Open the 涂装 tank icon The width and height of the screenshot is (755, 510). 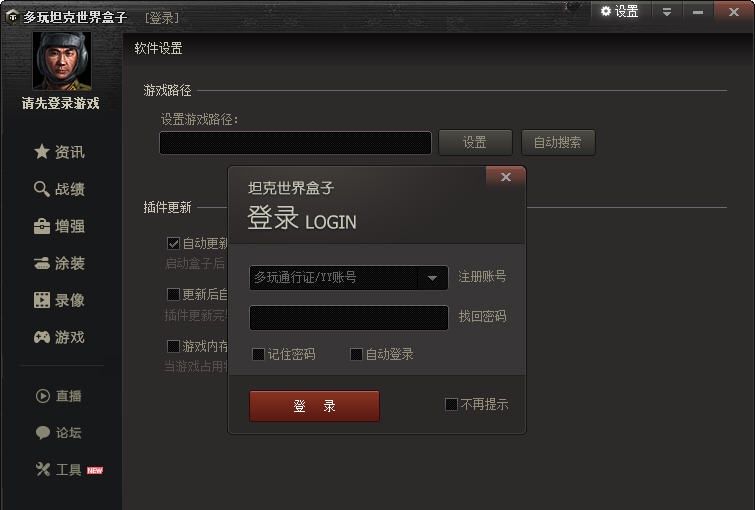(x=42, y=263)
